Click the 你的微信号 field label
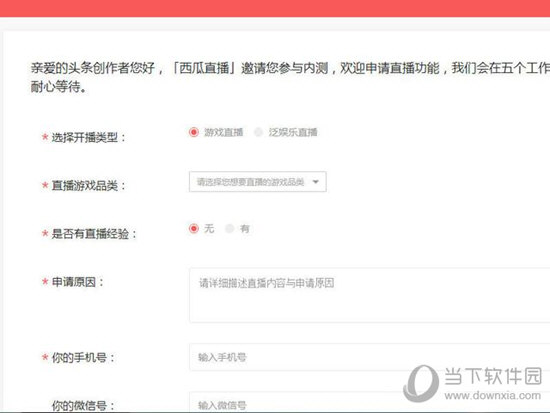550x413 pixels. pyautogui.click(x=83, y=406)
